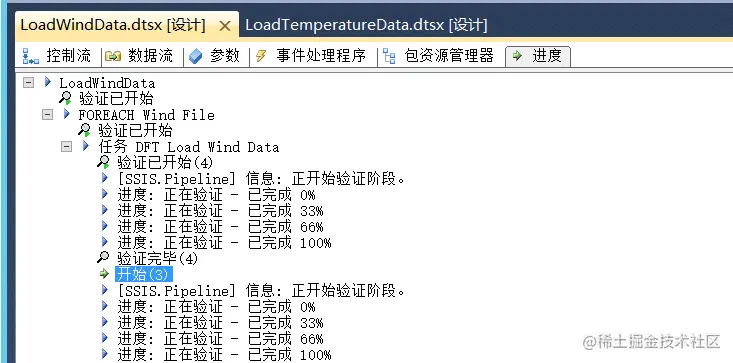
Task: Click green arrow icon beside 开始(3)
Action: click(104, 274)
